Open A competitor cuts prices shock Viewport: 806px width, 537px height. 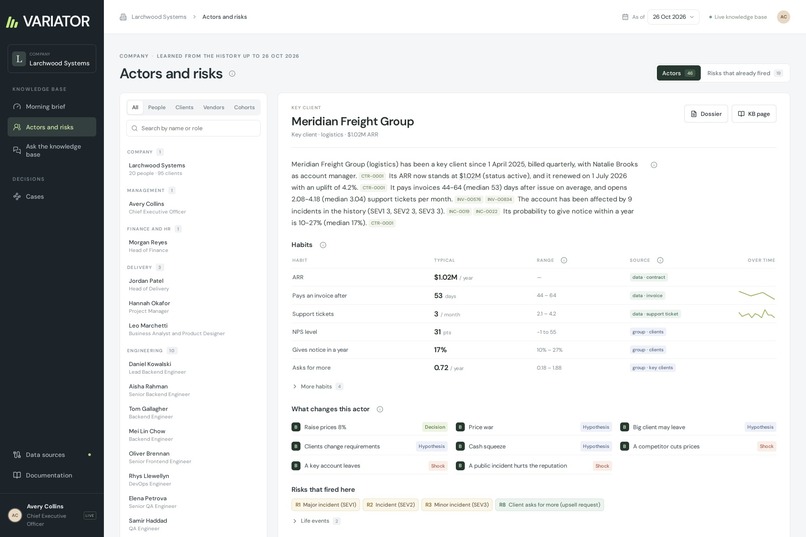pyautogui.click(x=698, y=447)
